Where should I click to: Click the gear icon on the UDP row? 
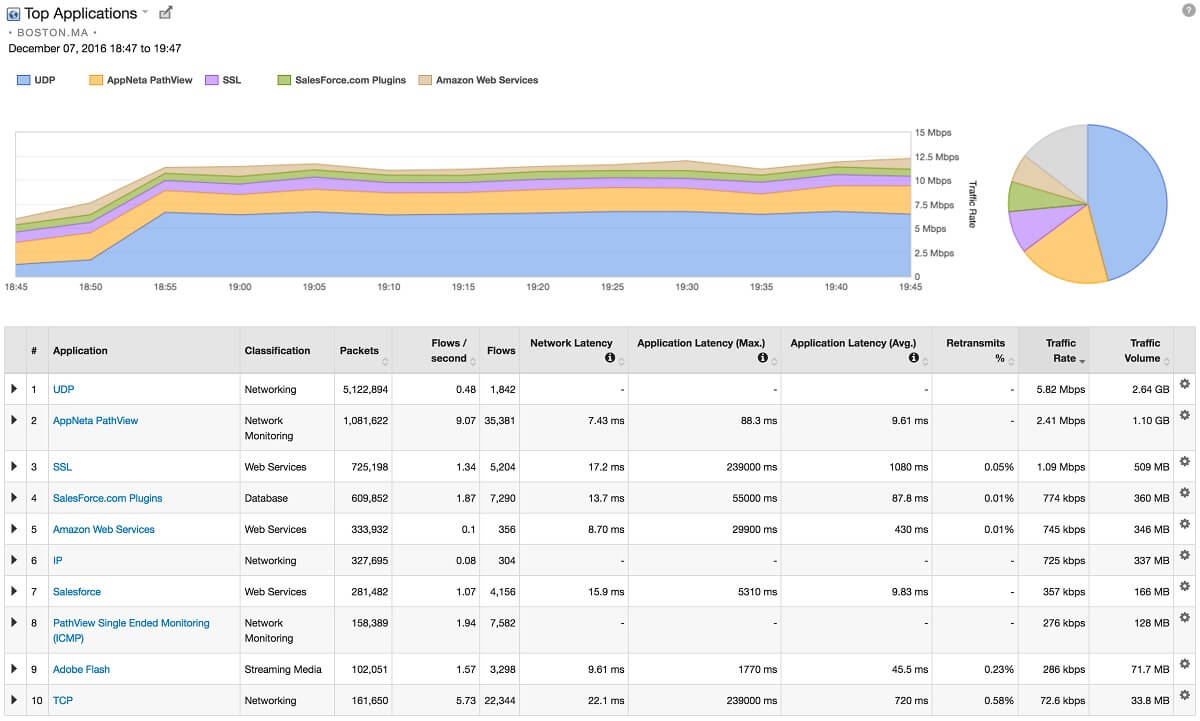1184,385
